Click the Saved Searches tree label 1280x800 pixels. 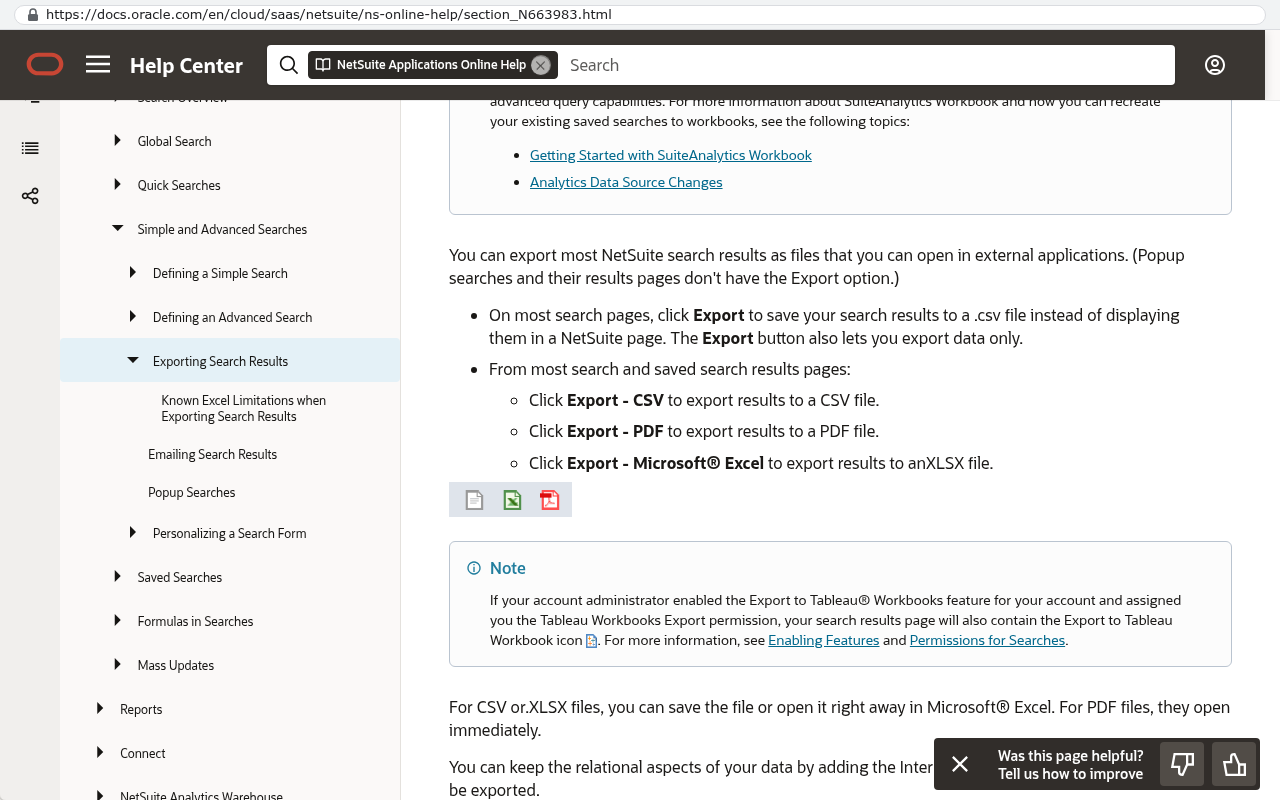pyautogui.click(x=180, y=577)
